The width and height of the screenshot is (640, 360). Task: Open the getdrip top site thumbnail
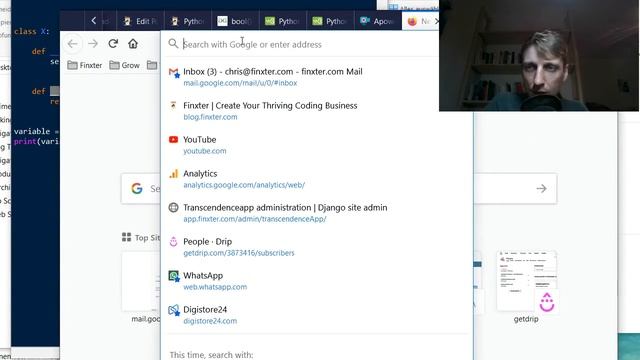pyautogui.click(x=527, y=282)
